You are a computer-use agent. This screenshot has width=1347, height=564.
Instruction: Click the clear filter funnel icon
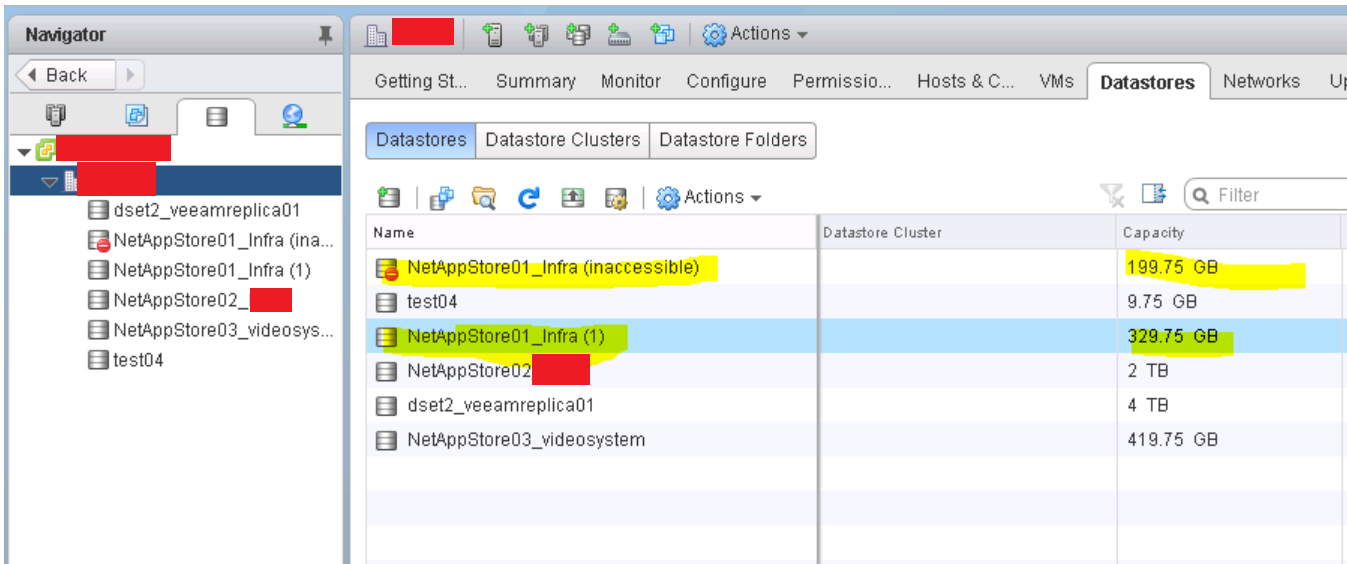[1112, 194]
